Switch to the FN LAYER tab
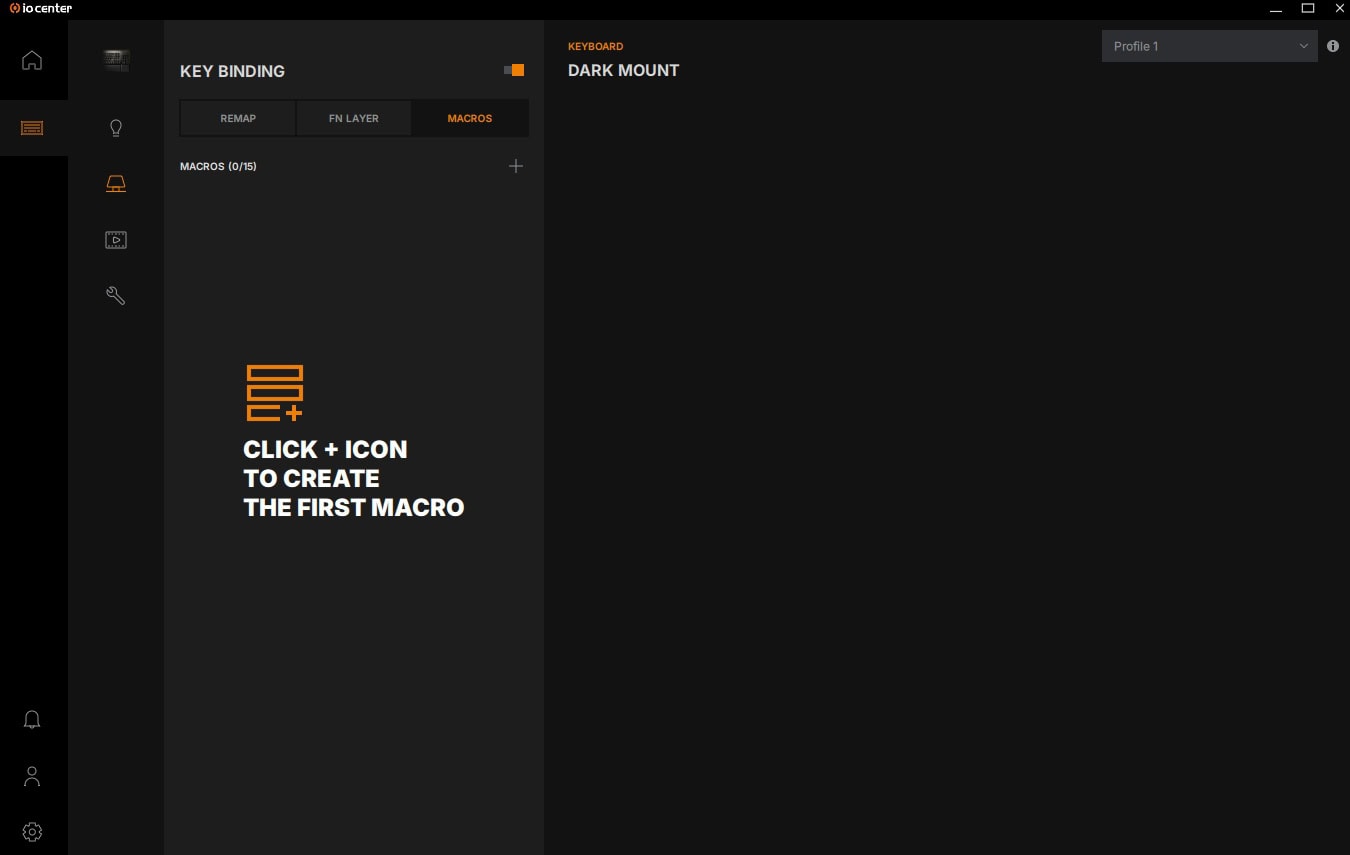1350x855 pixels. pos(354,118)
